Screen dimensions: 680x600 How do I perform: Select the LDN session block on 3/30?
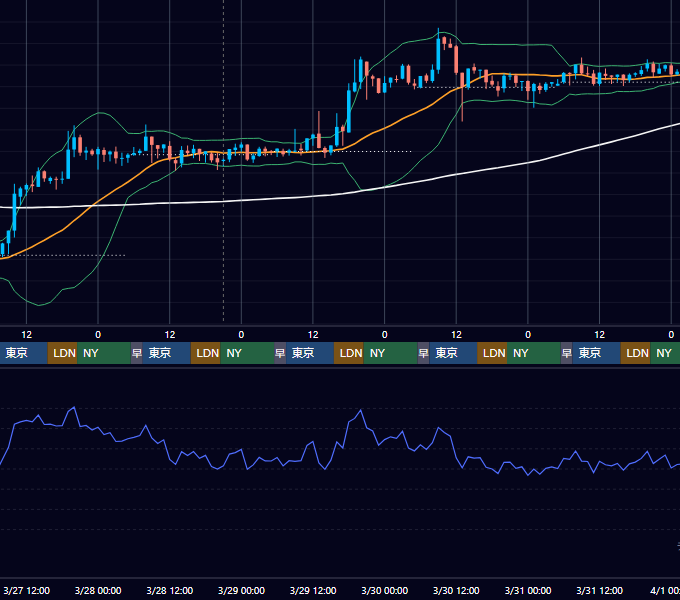coord(492,353)
